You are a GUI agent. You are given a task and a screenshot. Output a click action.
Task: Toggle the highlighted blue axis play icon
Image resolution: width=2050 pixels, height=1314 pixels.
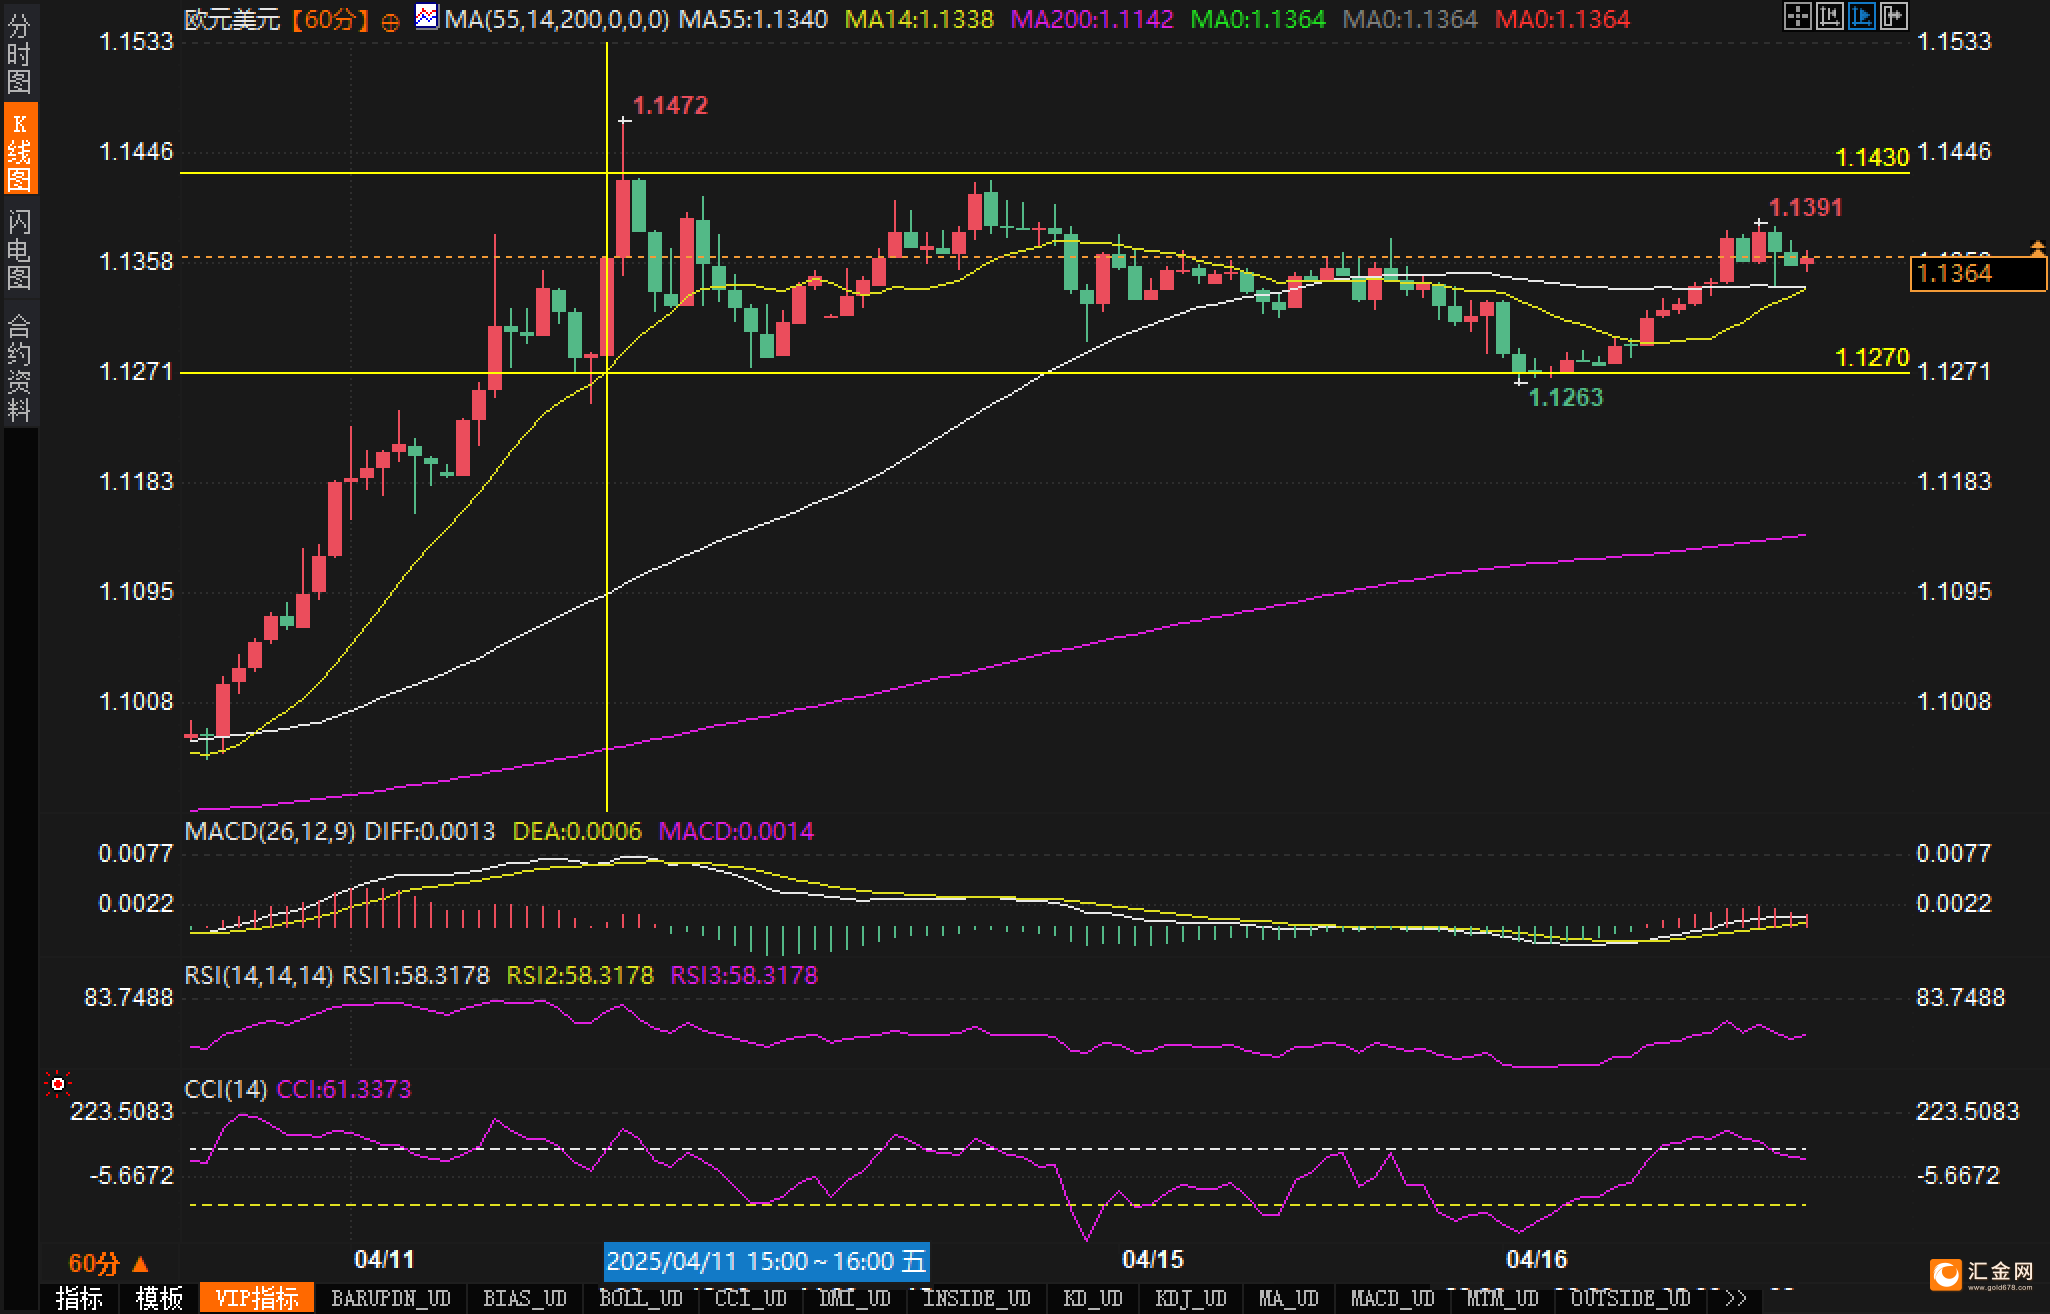point(1861,16)
